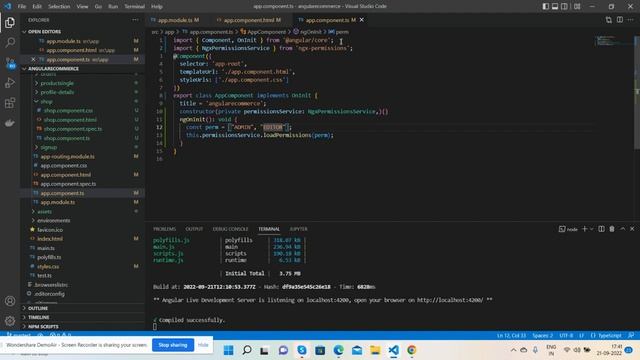Split the editor to the right

(x=620, y=20)
